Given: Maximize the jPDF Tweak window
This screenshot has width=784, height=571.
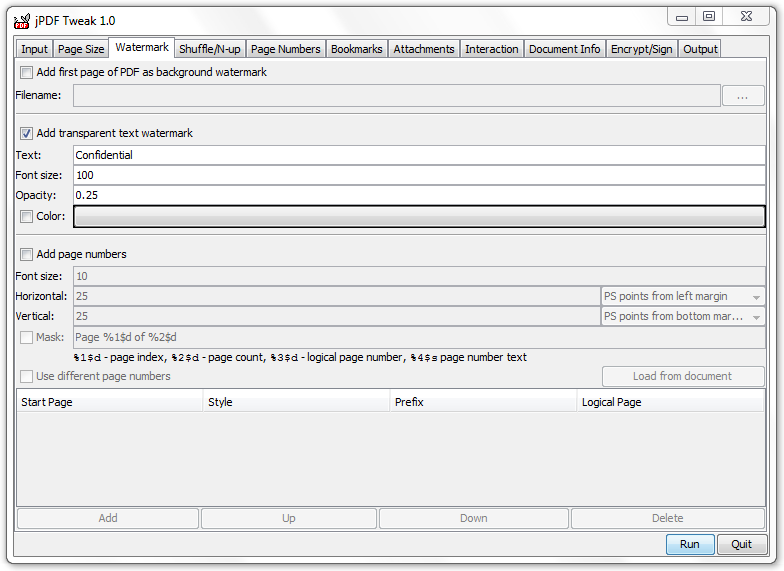Looking at the screenshot, I should click(709, 16).
